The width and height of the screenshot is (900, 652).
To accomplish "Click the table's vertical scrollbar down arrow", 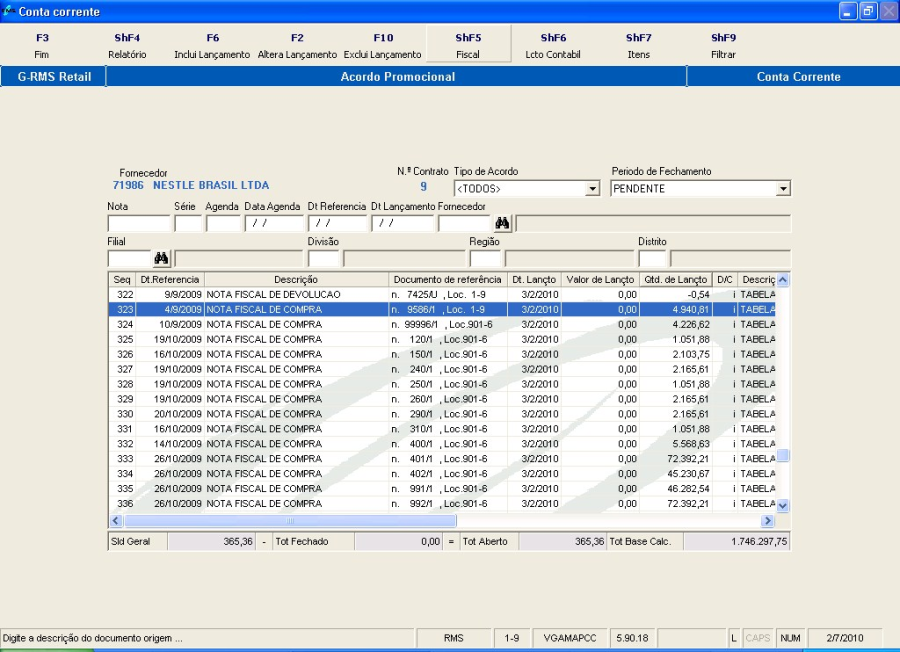I will click(783, 506).
